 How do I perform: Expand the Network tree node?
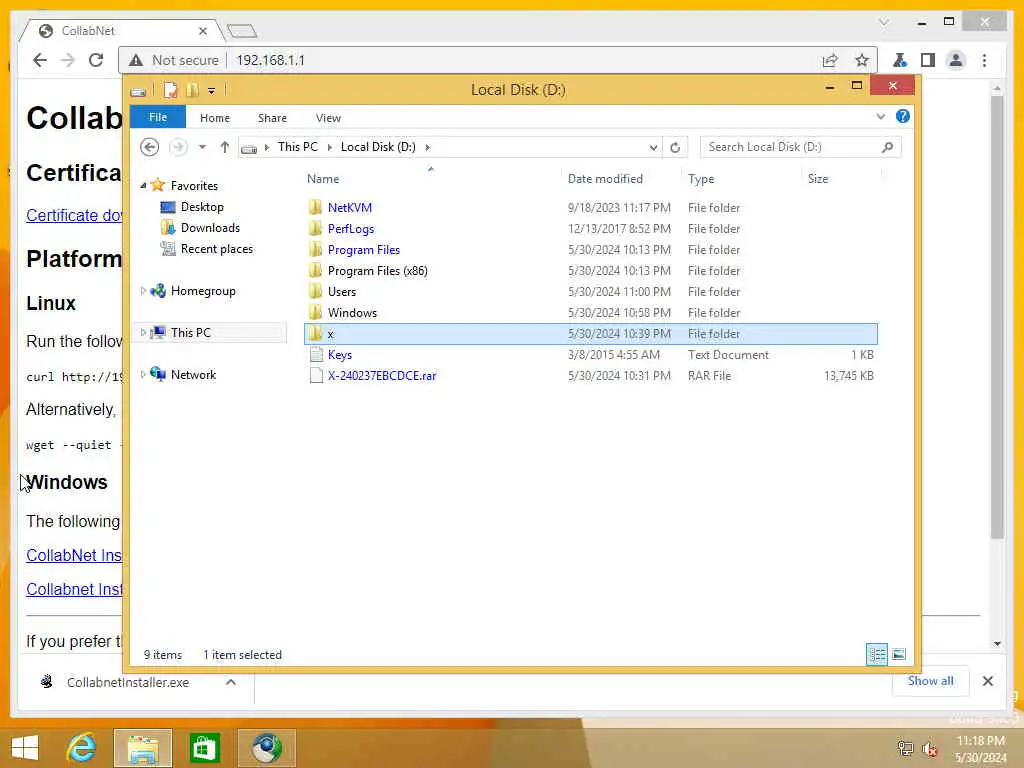[x=143, y=375]
